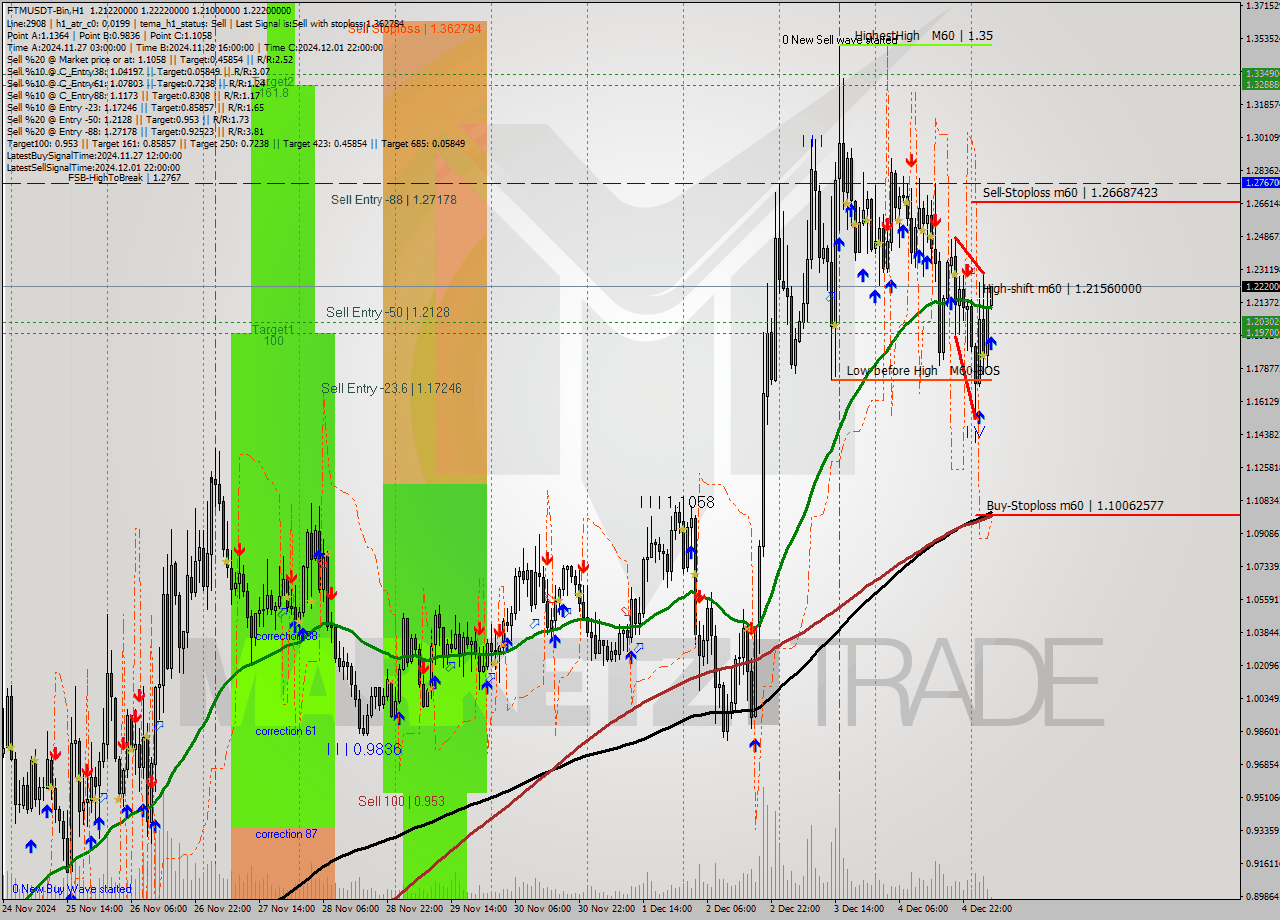Select the 'Target1 100' label
The height and width of the screenshot is (920, 1280).
pos(273,335)
